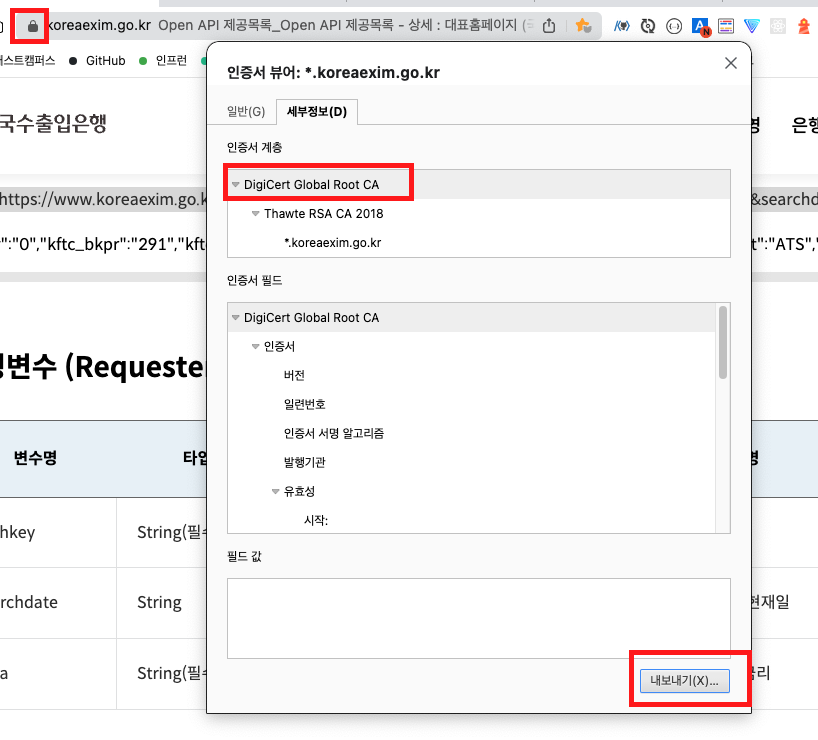Select the 발행기관 field
818x740 pixels.
point(305,462)
